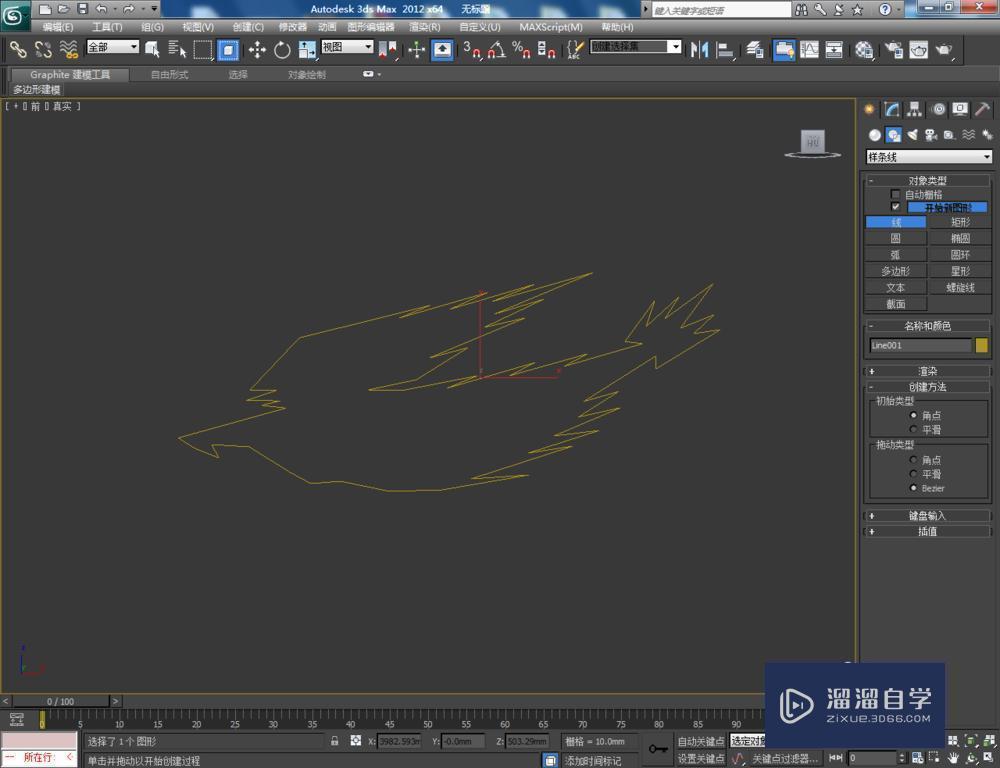Click the yellow object color swatch
This screenshot has width=1000, height=768.
[982, 345]
